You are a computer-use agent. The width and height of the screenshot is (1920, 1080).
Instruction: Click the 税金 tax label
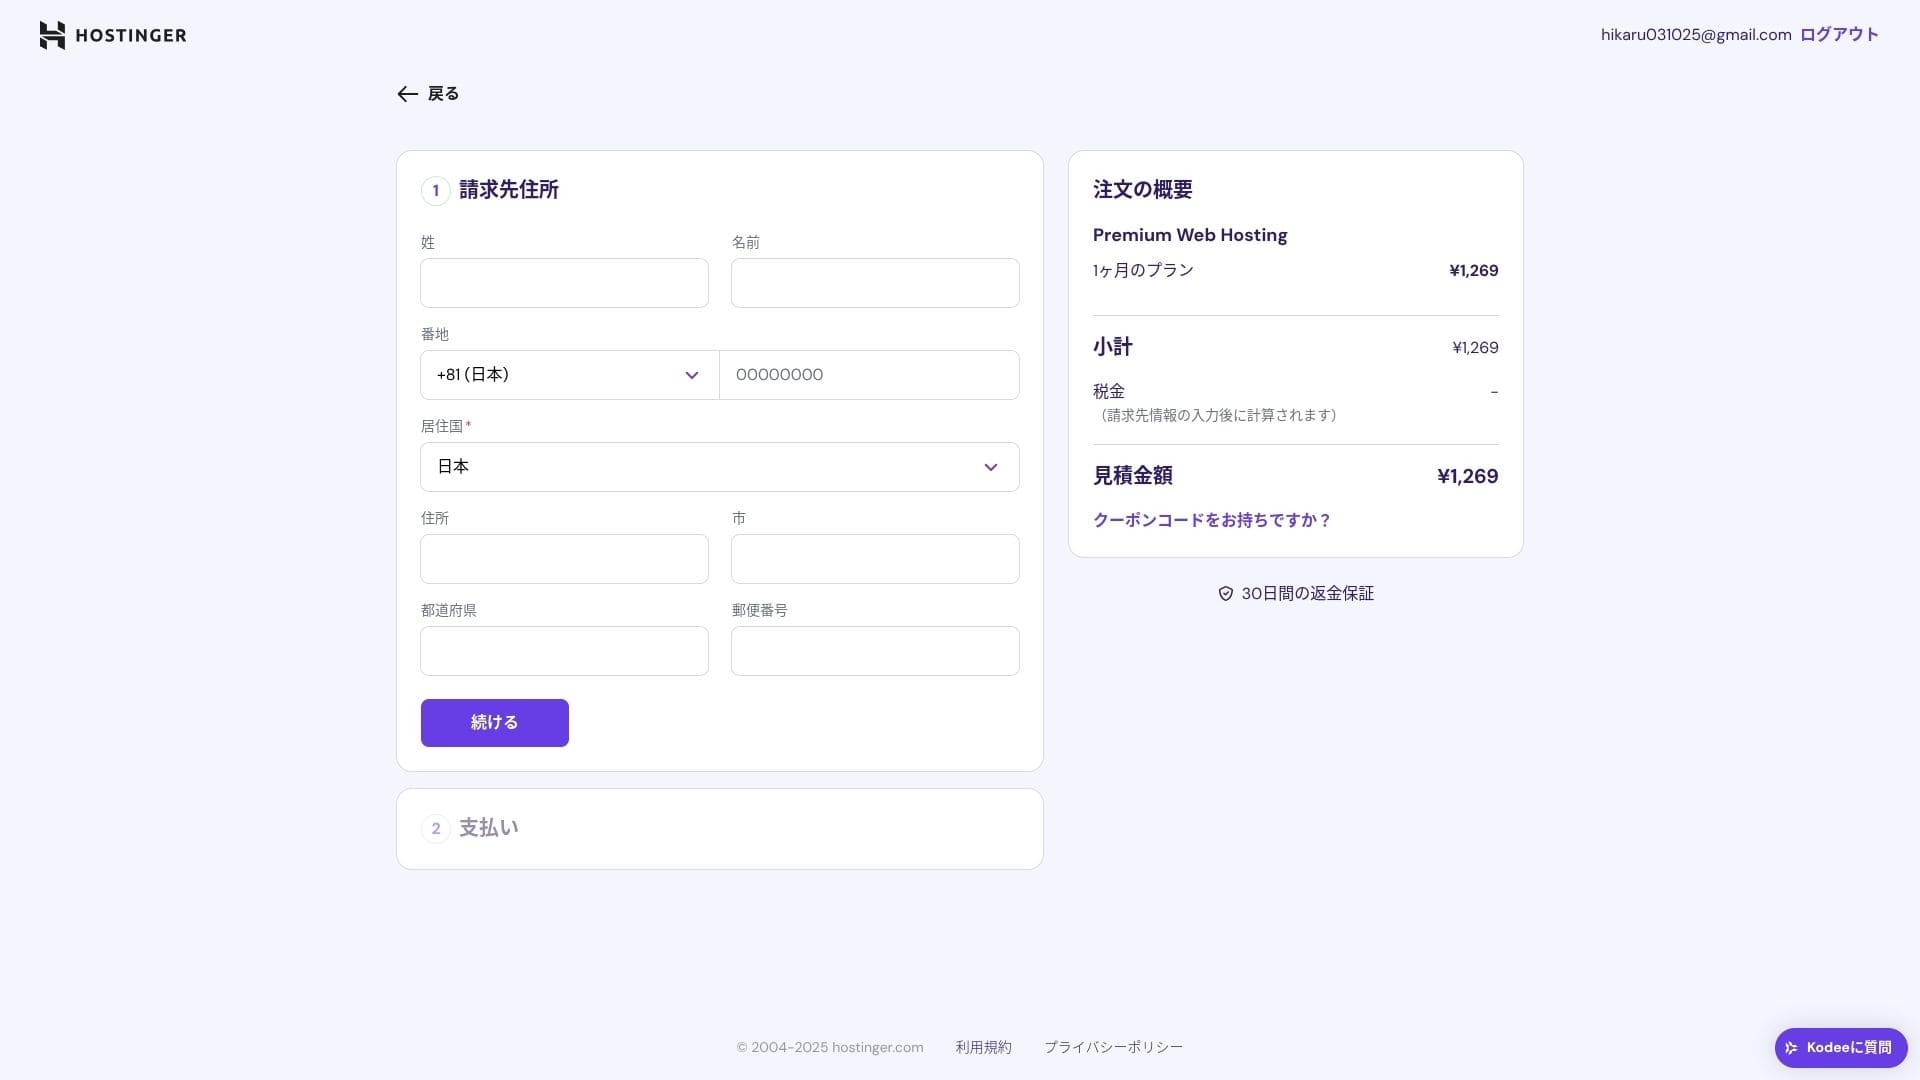pyautogui.click(x=1109, y=391)
